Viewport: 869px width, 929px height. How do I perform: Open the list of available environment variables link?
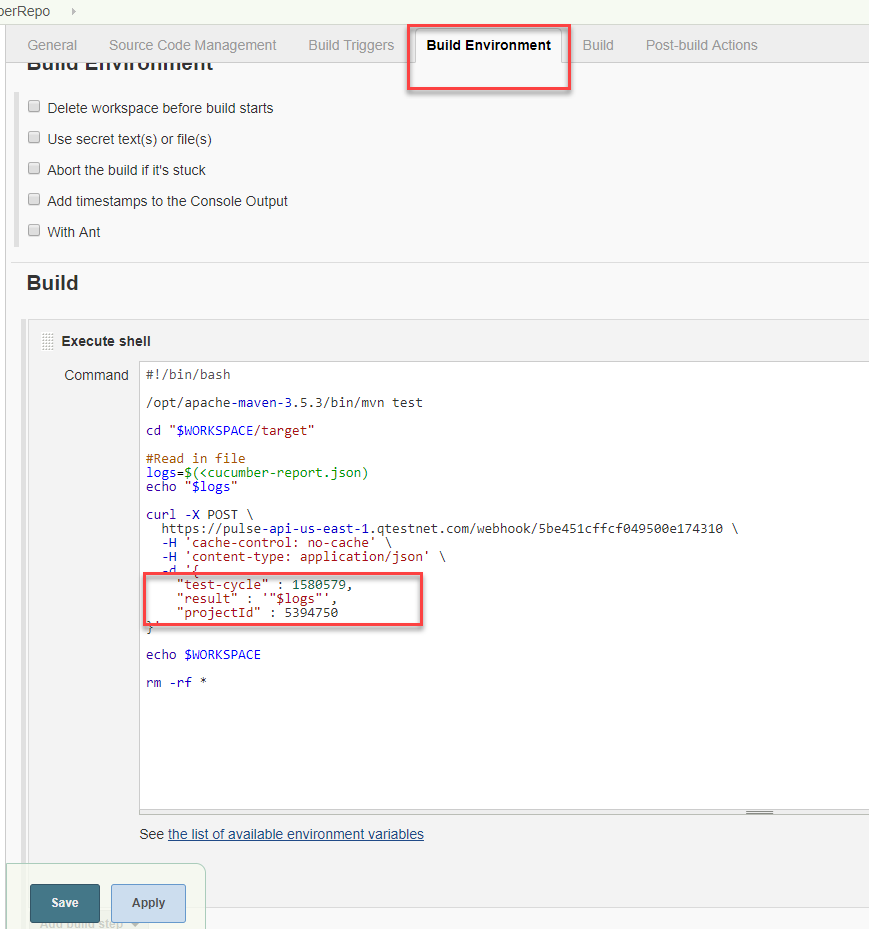295,834
